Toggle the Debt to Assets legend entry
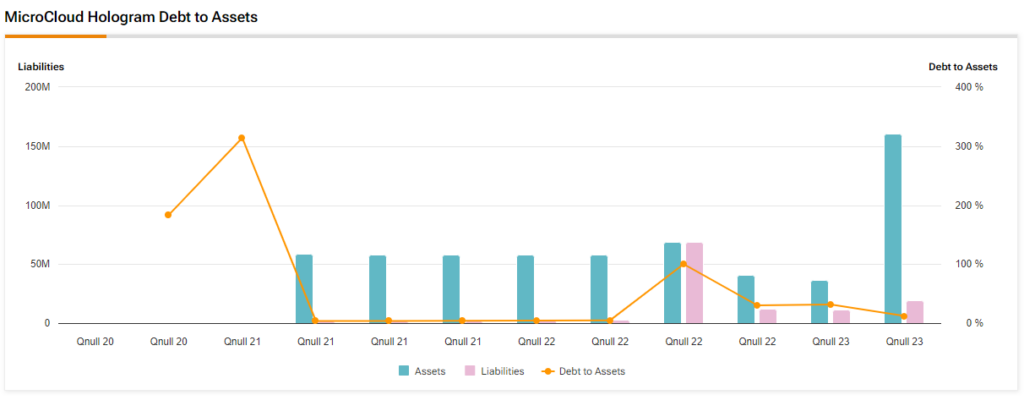This screenshot has height=406, width=1024. coord(583,371)
